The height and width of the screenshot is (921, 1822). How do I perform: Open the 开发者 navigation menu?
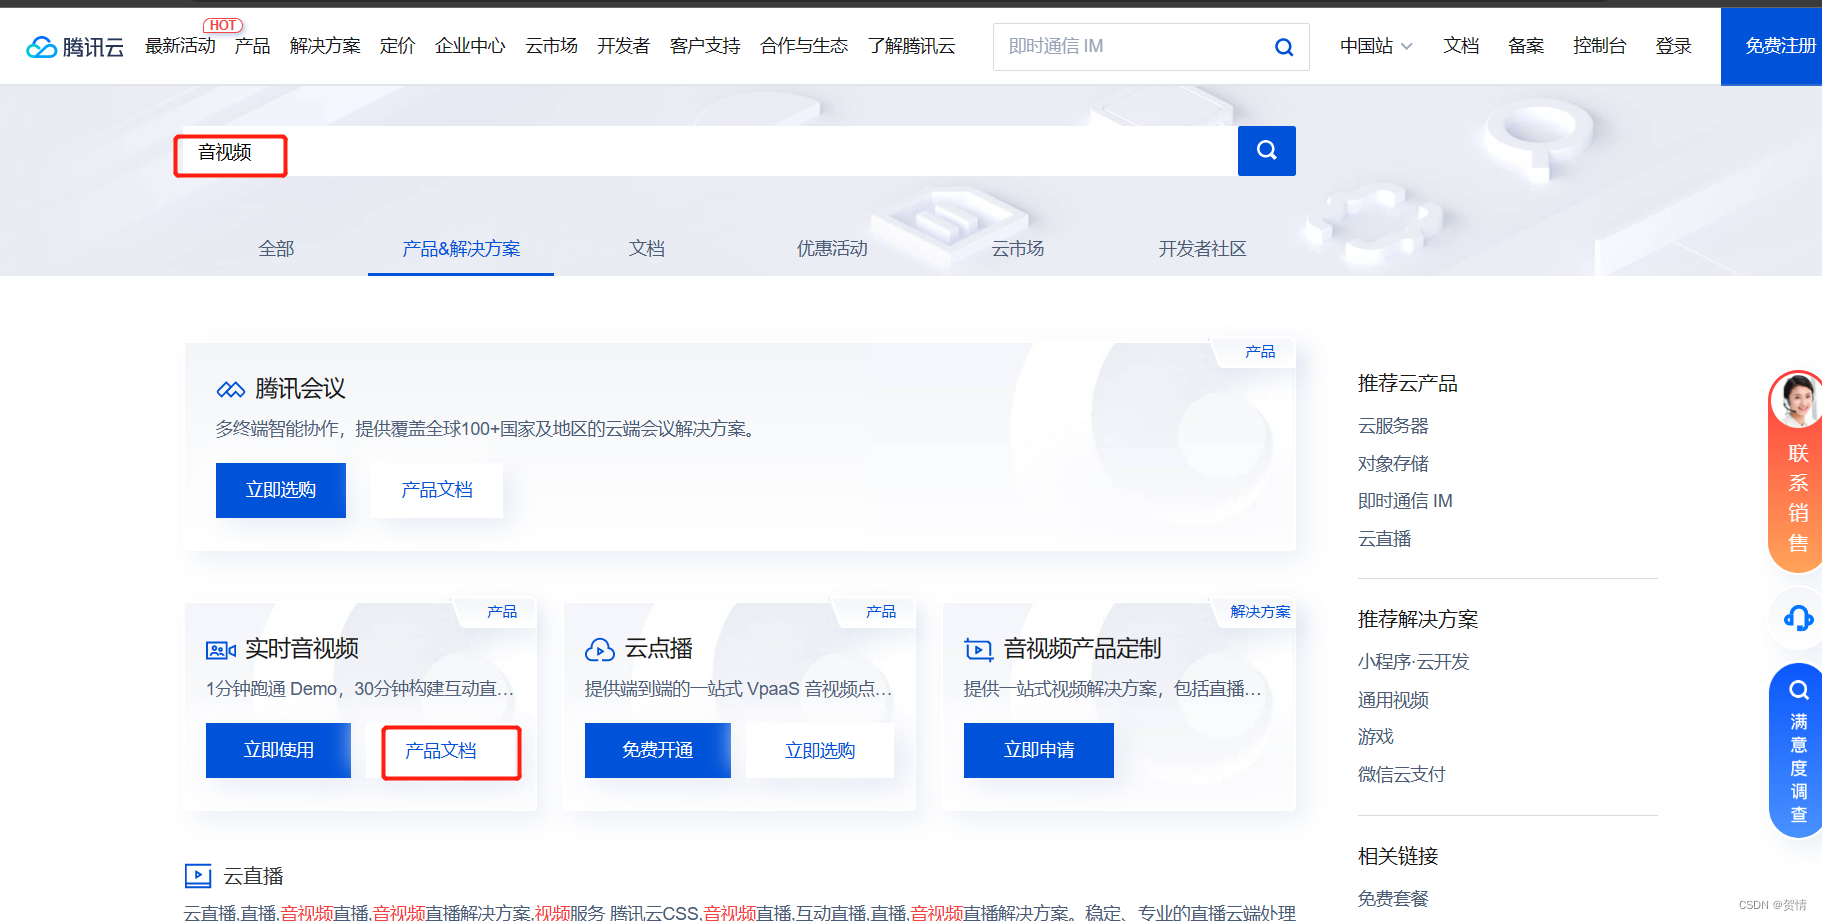pos(623,46)
